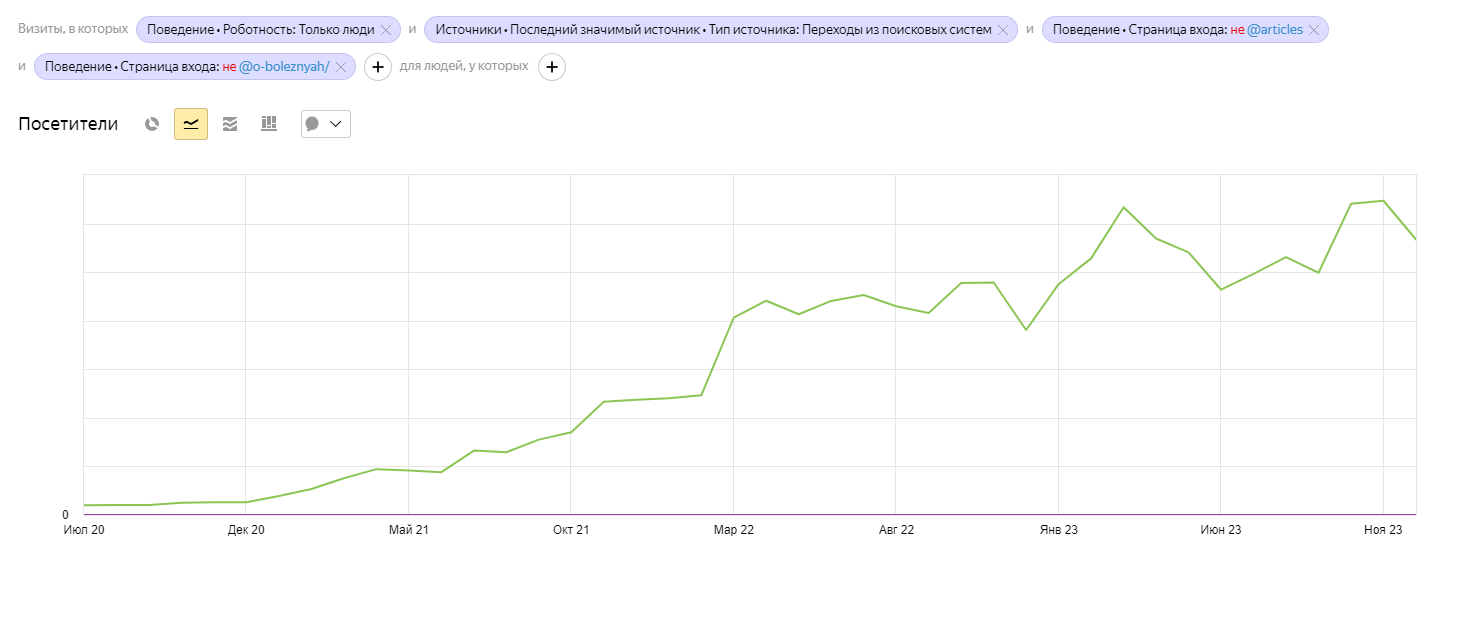Screen dimensions: 1464x621
Task: Remove the @articles entry page filter
Action: point(1314,30)
